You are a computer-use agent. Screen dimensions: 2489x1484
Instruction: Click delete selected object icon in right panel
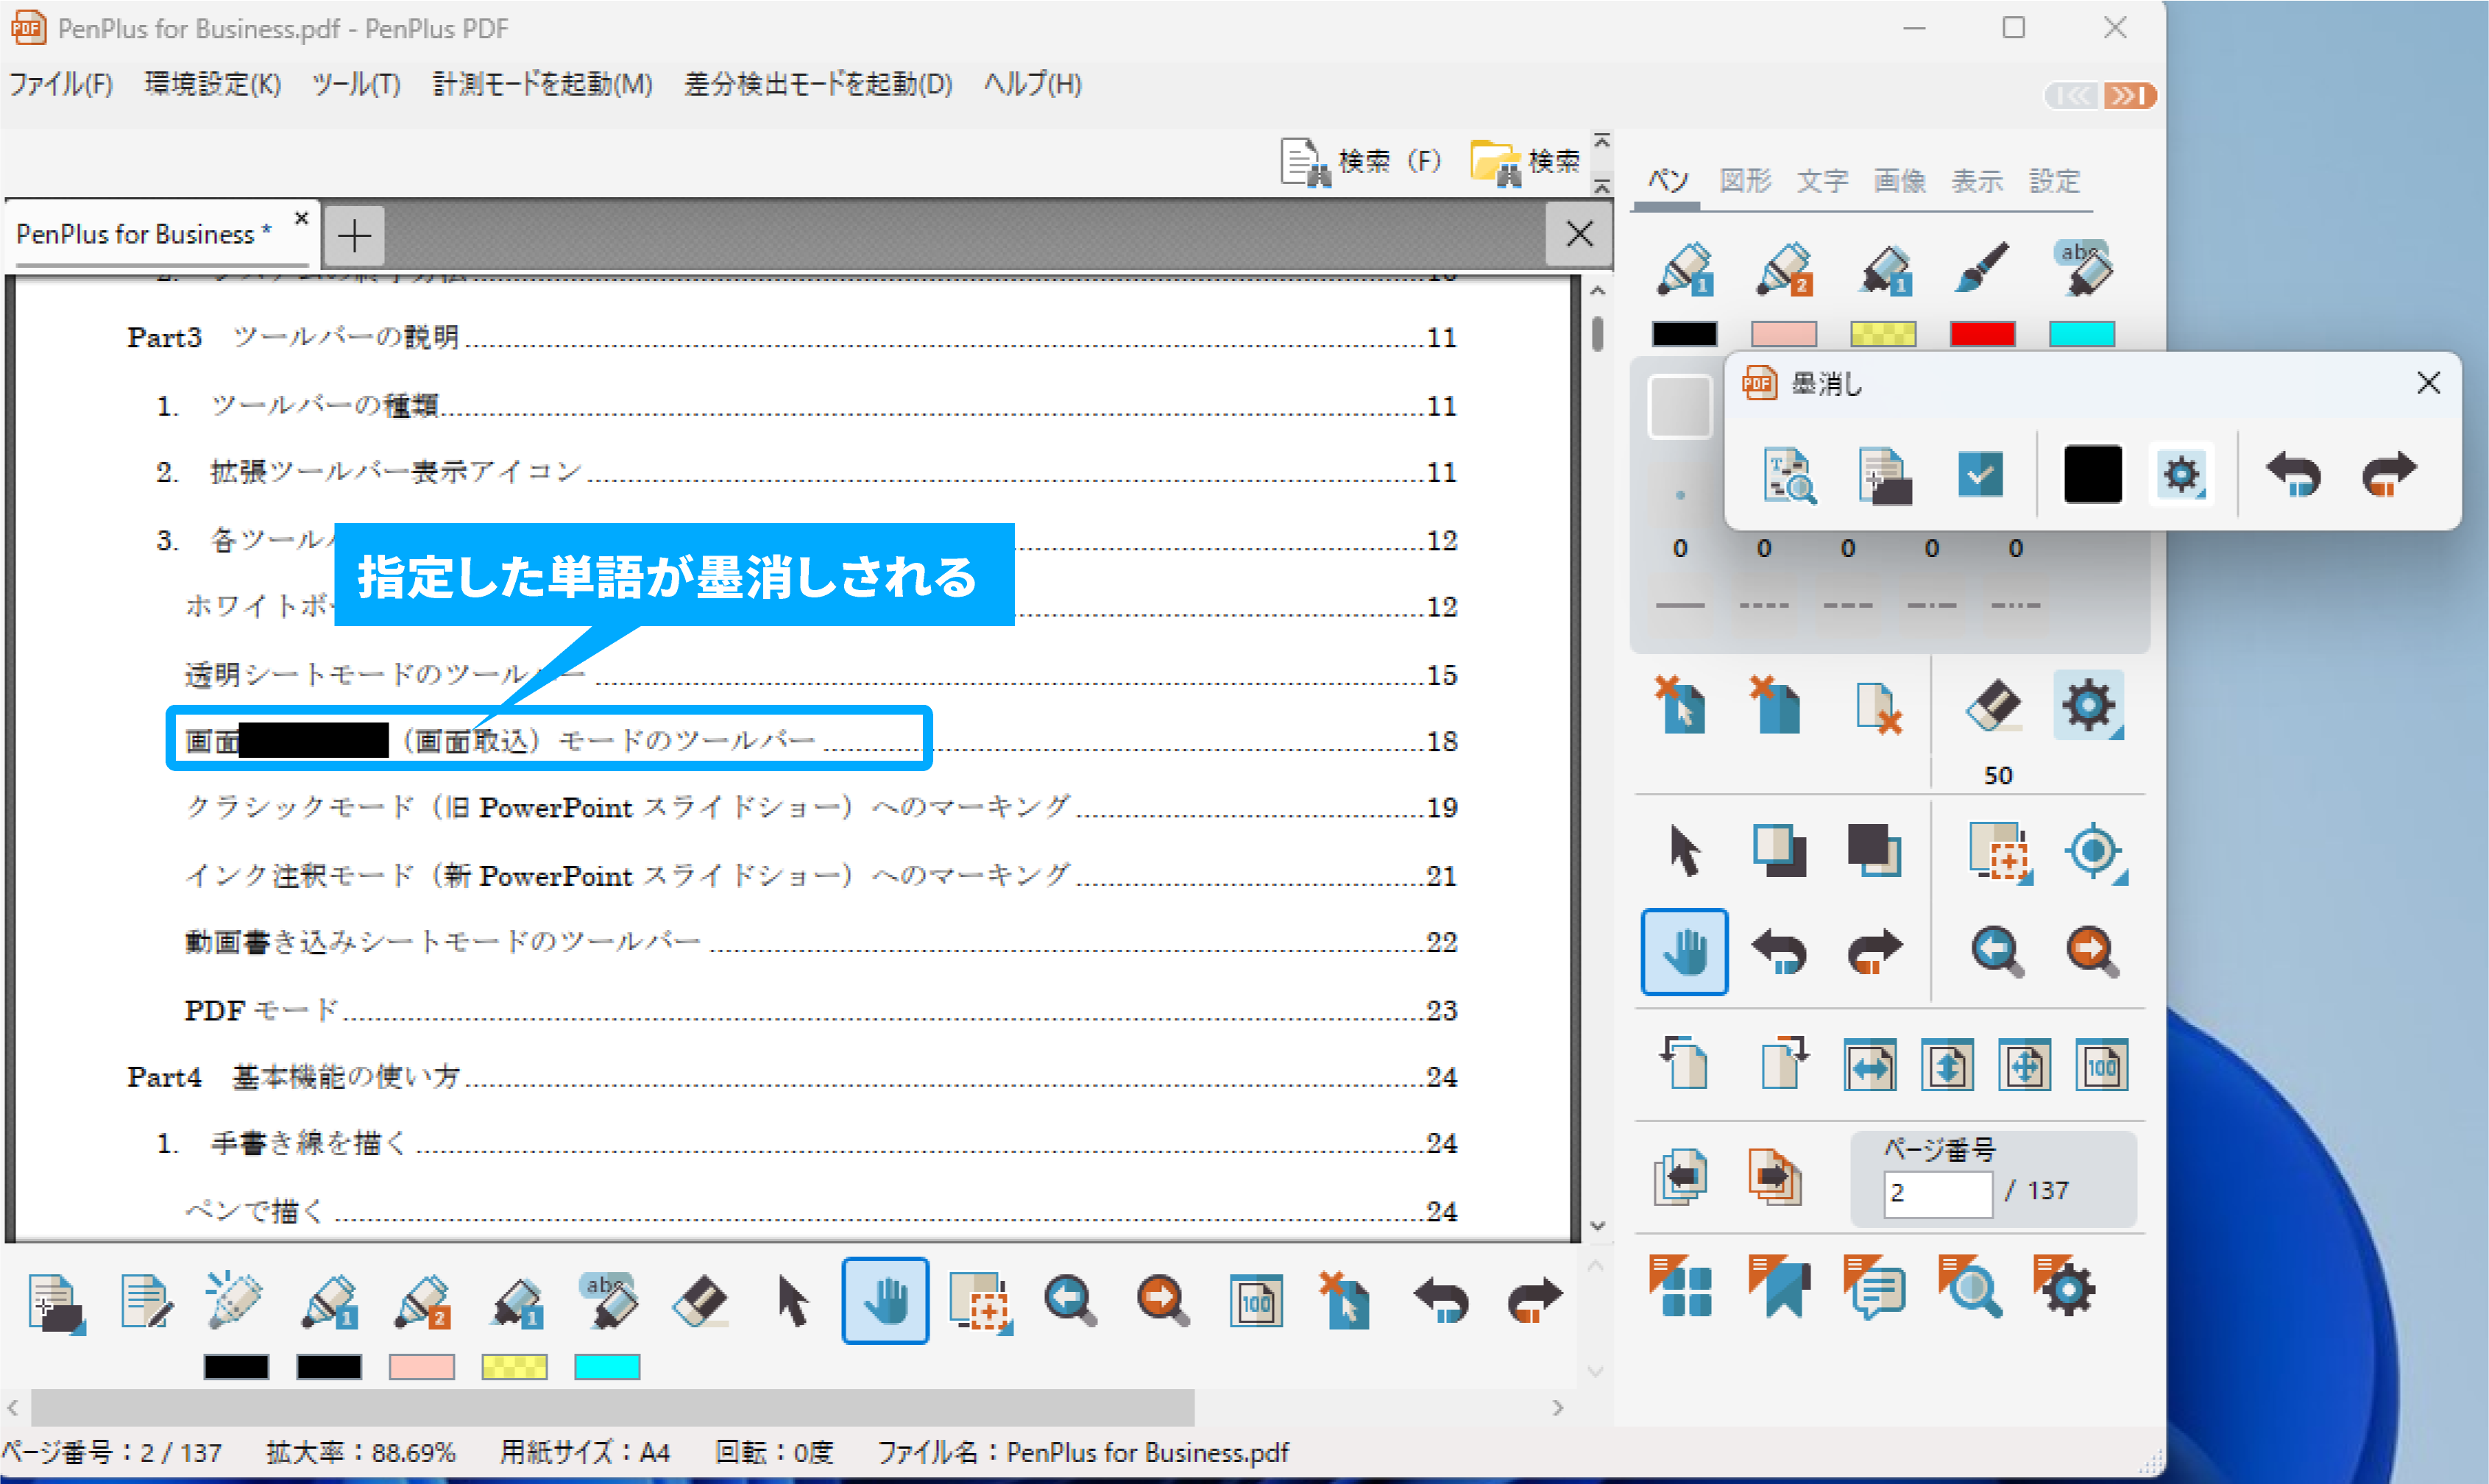coord(1681,706)
